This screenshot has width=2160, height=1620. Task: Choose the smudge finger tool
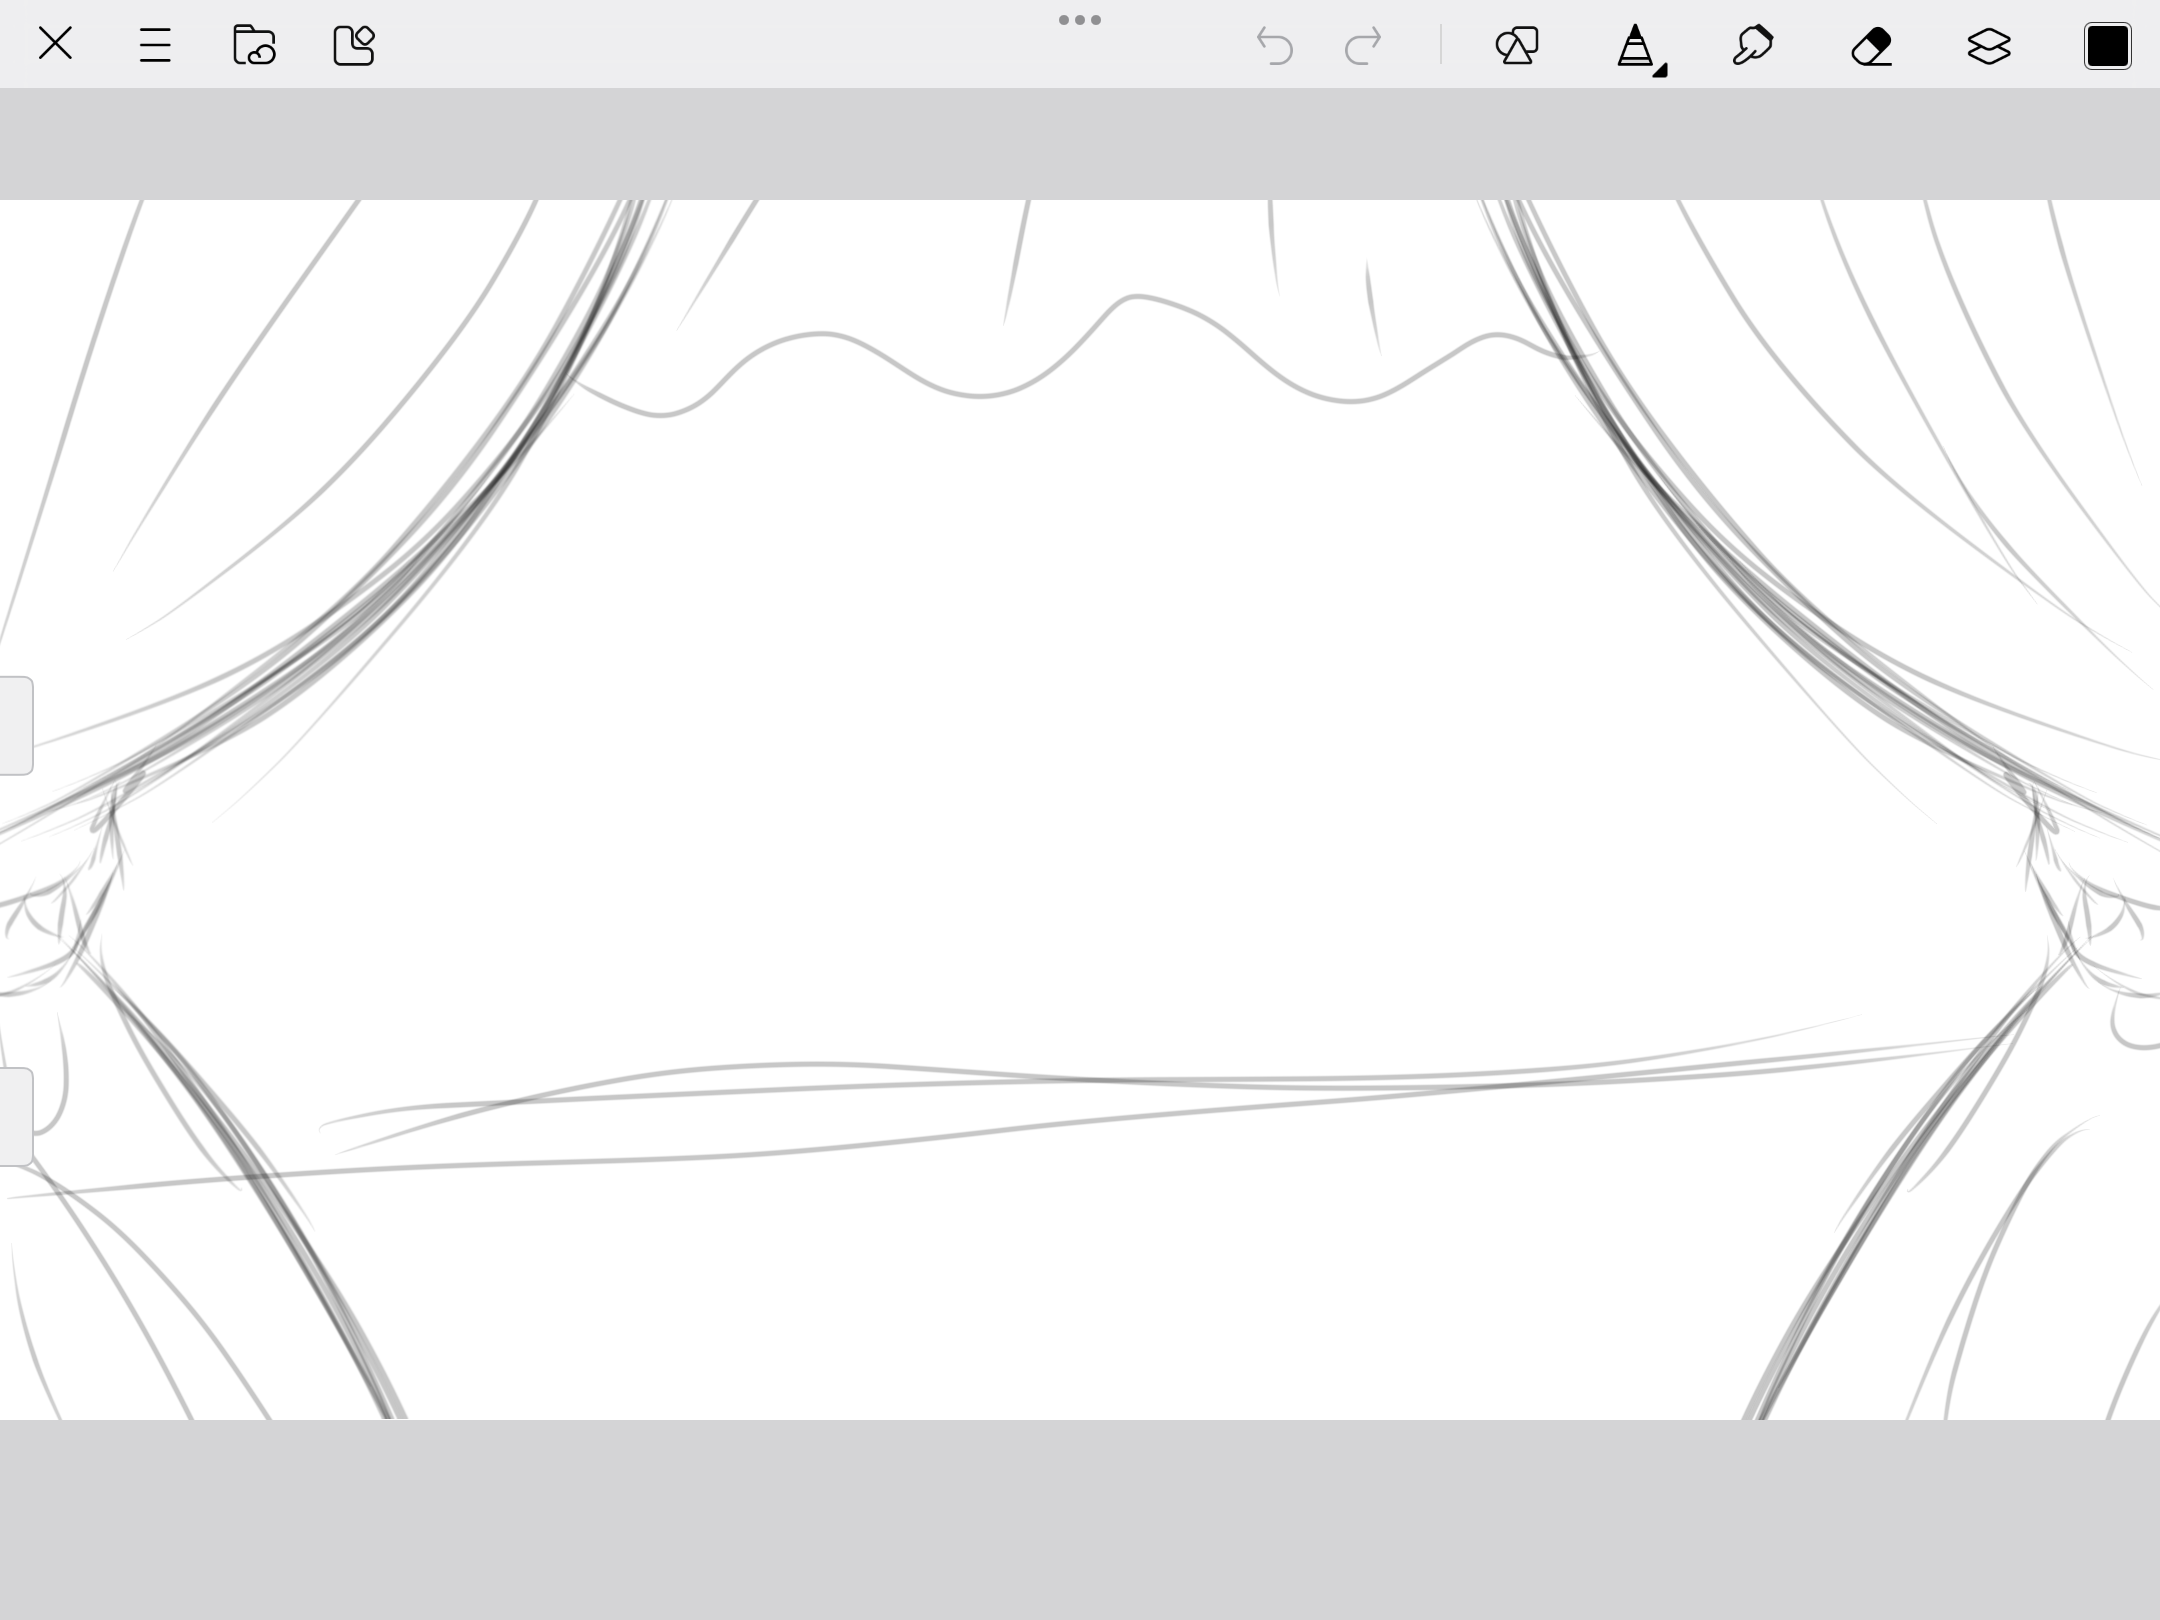coord(1752,46)
